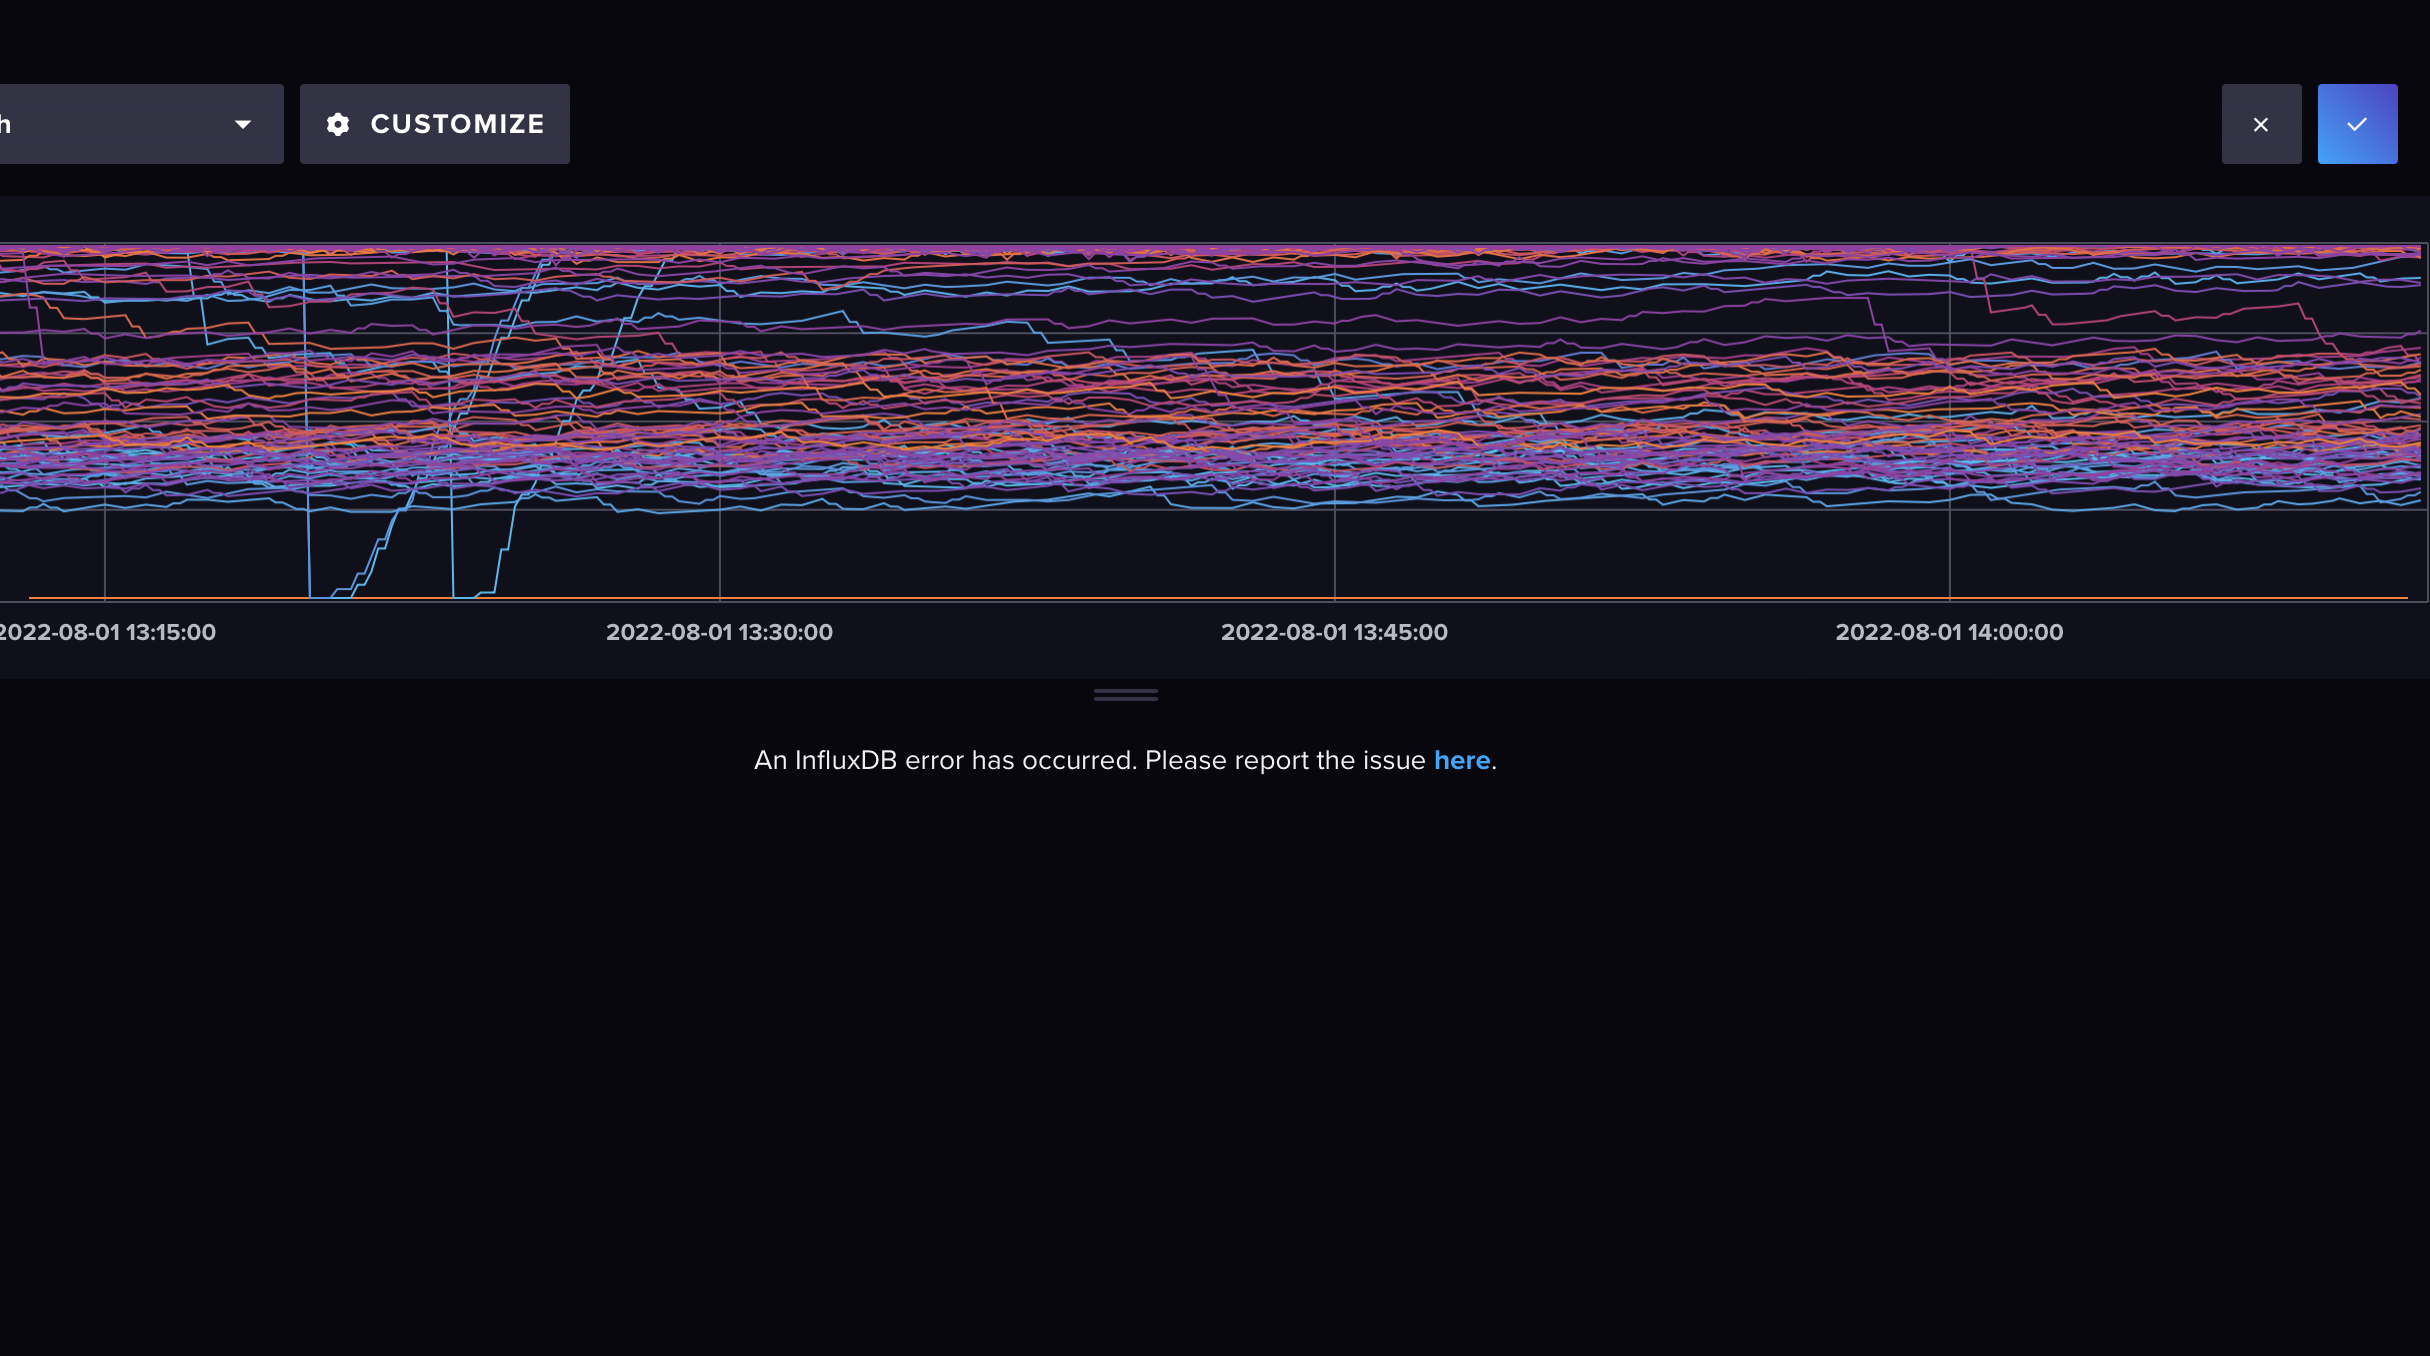Grab the horizontal resize handle below the graph
This screenshot has height=1356, width=2430.
coord(1124,694)
